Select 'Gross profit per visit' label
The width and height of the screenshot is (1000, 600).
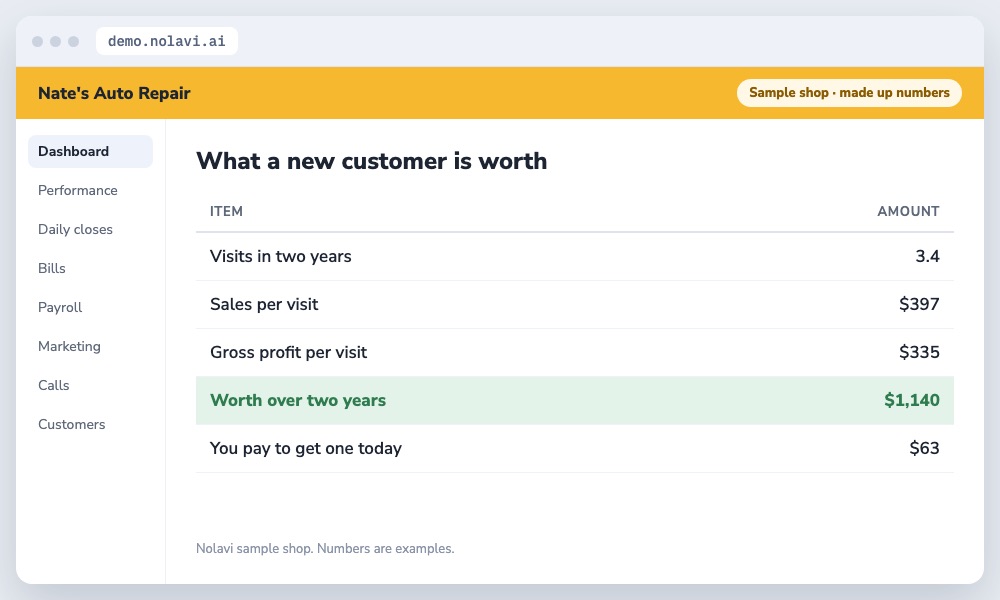pos(288,352)
